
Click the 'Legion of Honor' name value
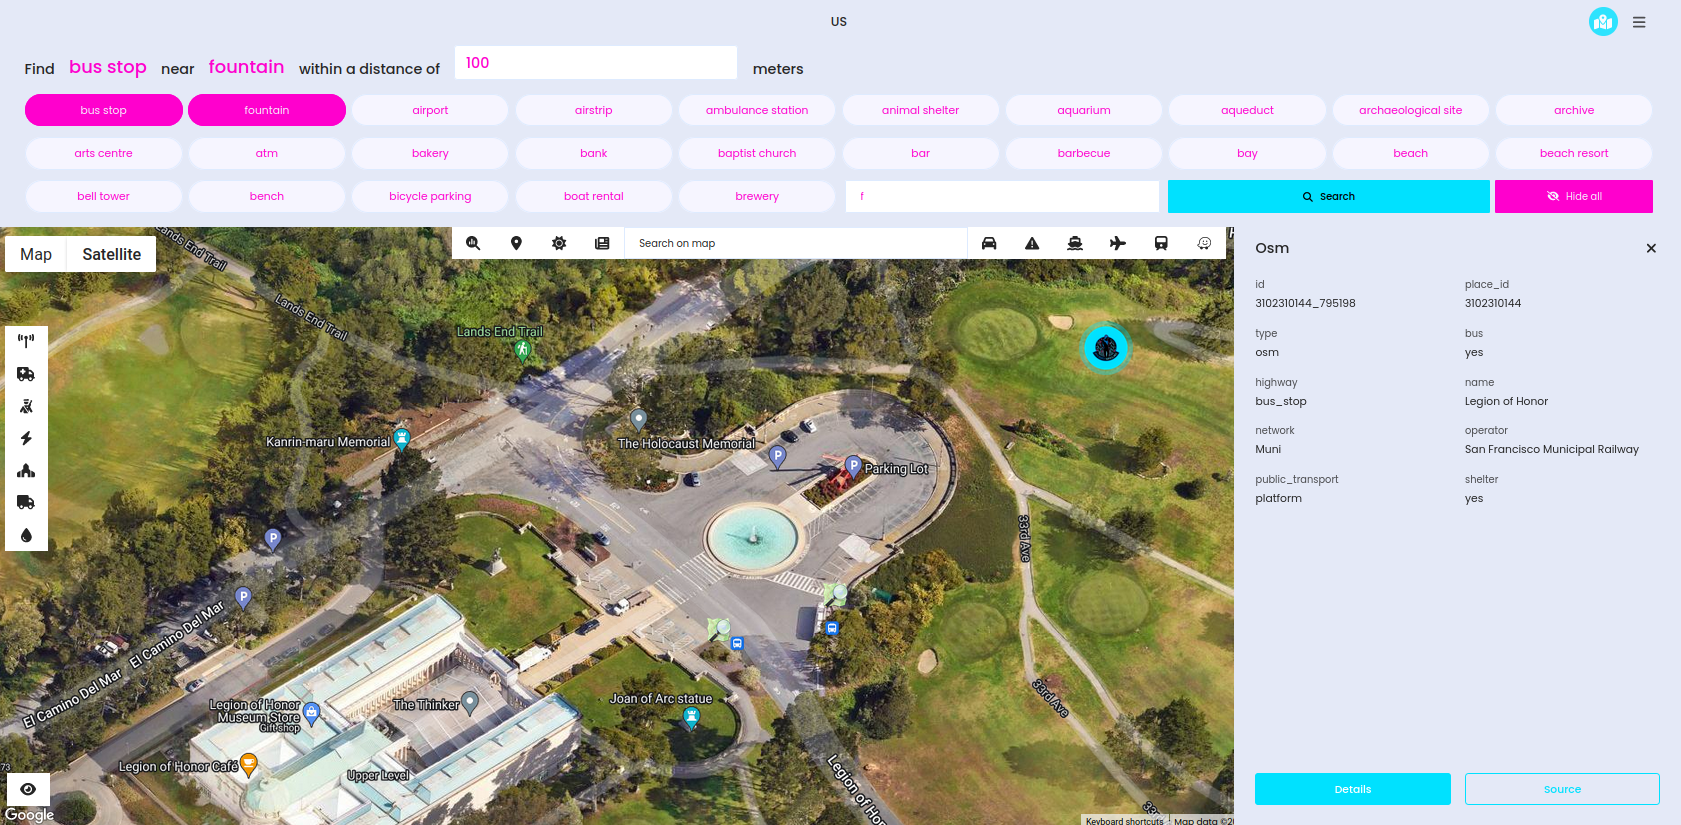(x=1506, y=401)
